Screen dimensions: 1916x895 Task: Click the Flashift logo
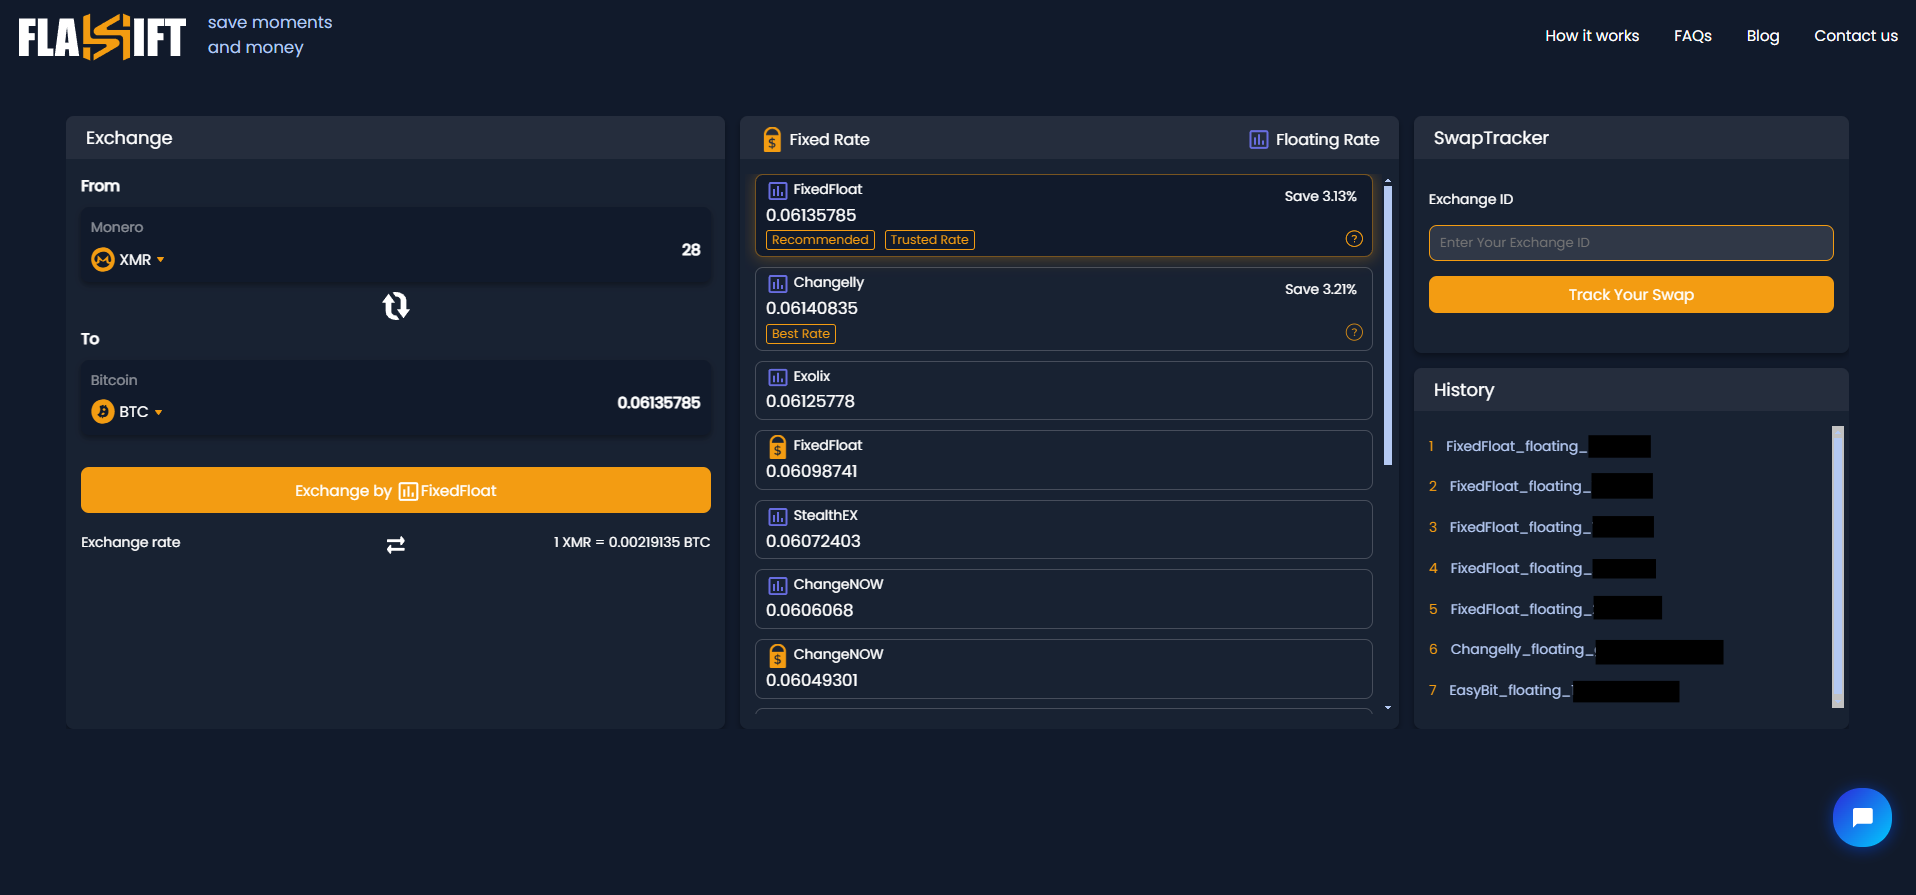[102, 37]
